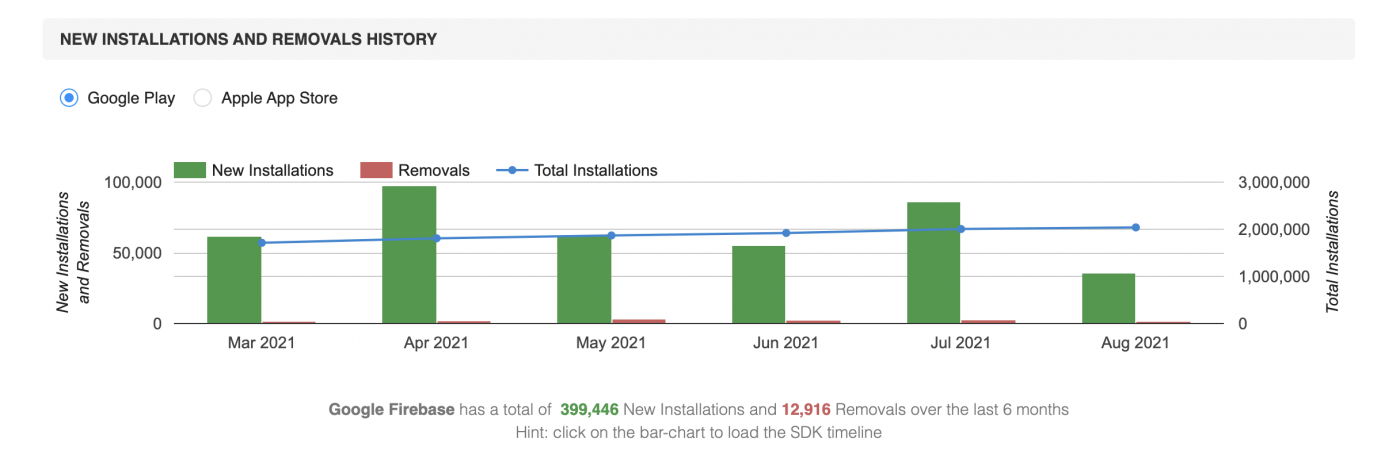Click the New Installations legend label
Viewport: 1400px width, 462px height.
pyautogui.click(x=272, y=170)
